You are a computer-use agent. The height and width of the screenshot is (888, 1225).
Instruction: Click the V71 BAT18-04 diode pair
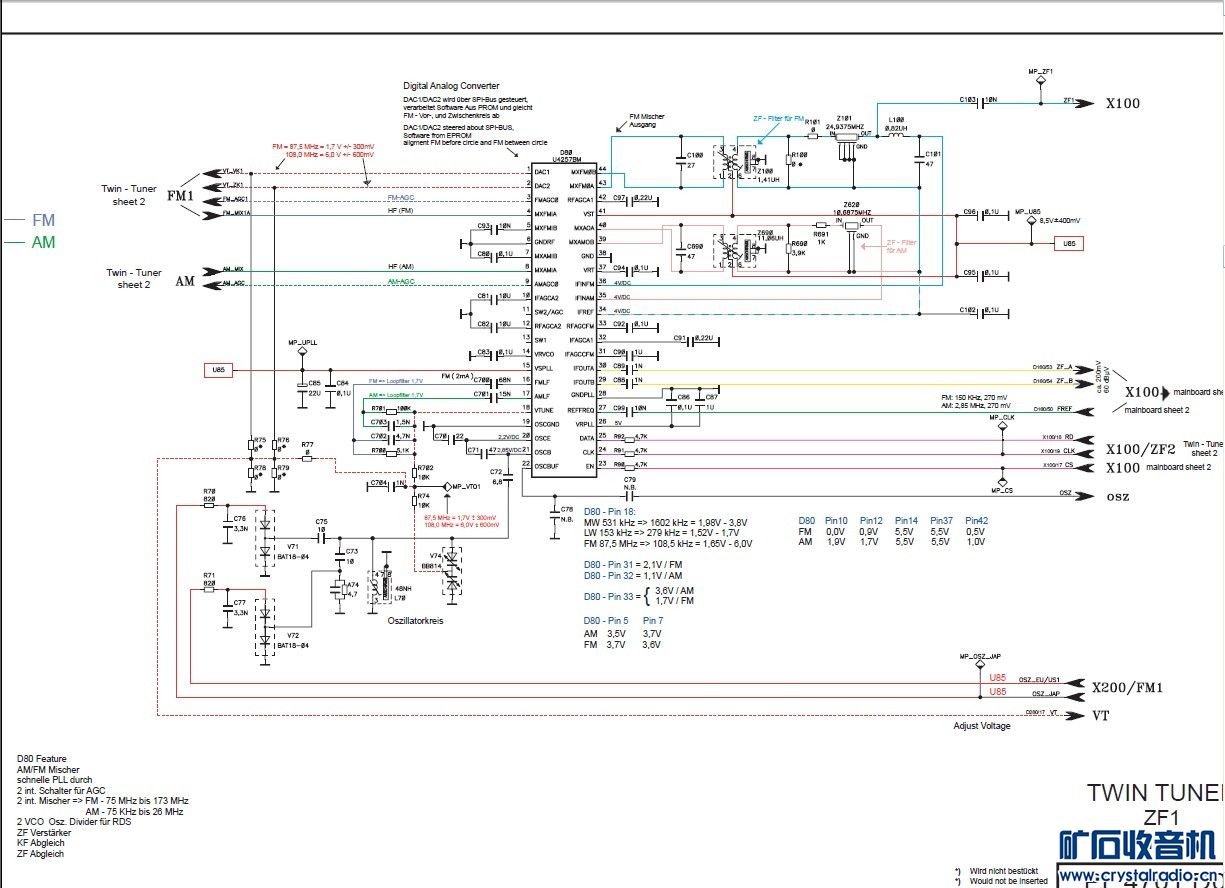coord(265,538)
